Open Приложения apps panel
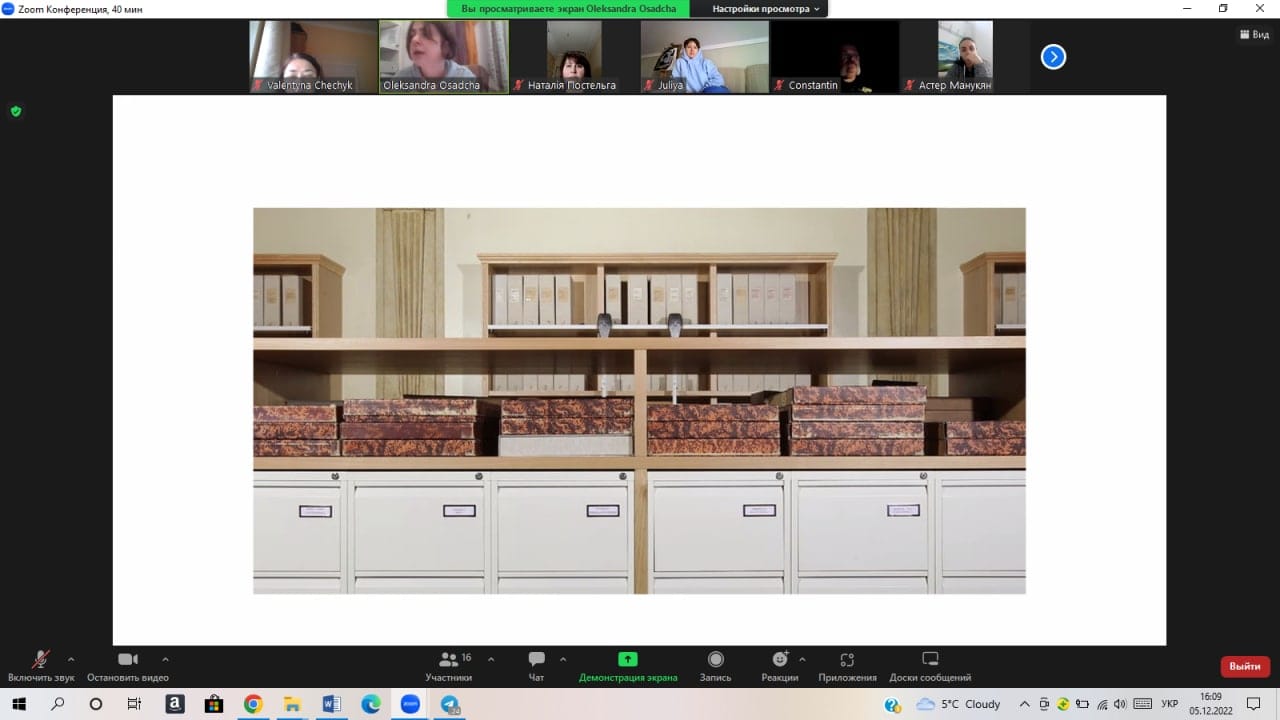The width and height of the screenshot is (1280, 720). [x=847, y=666]
